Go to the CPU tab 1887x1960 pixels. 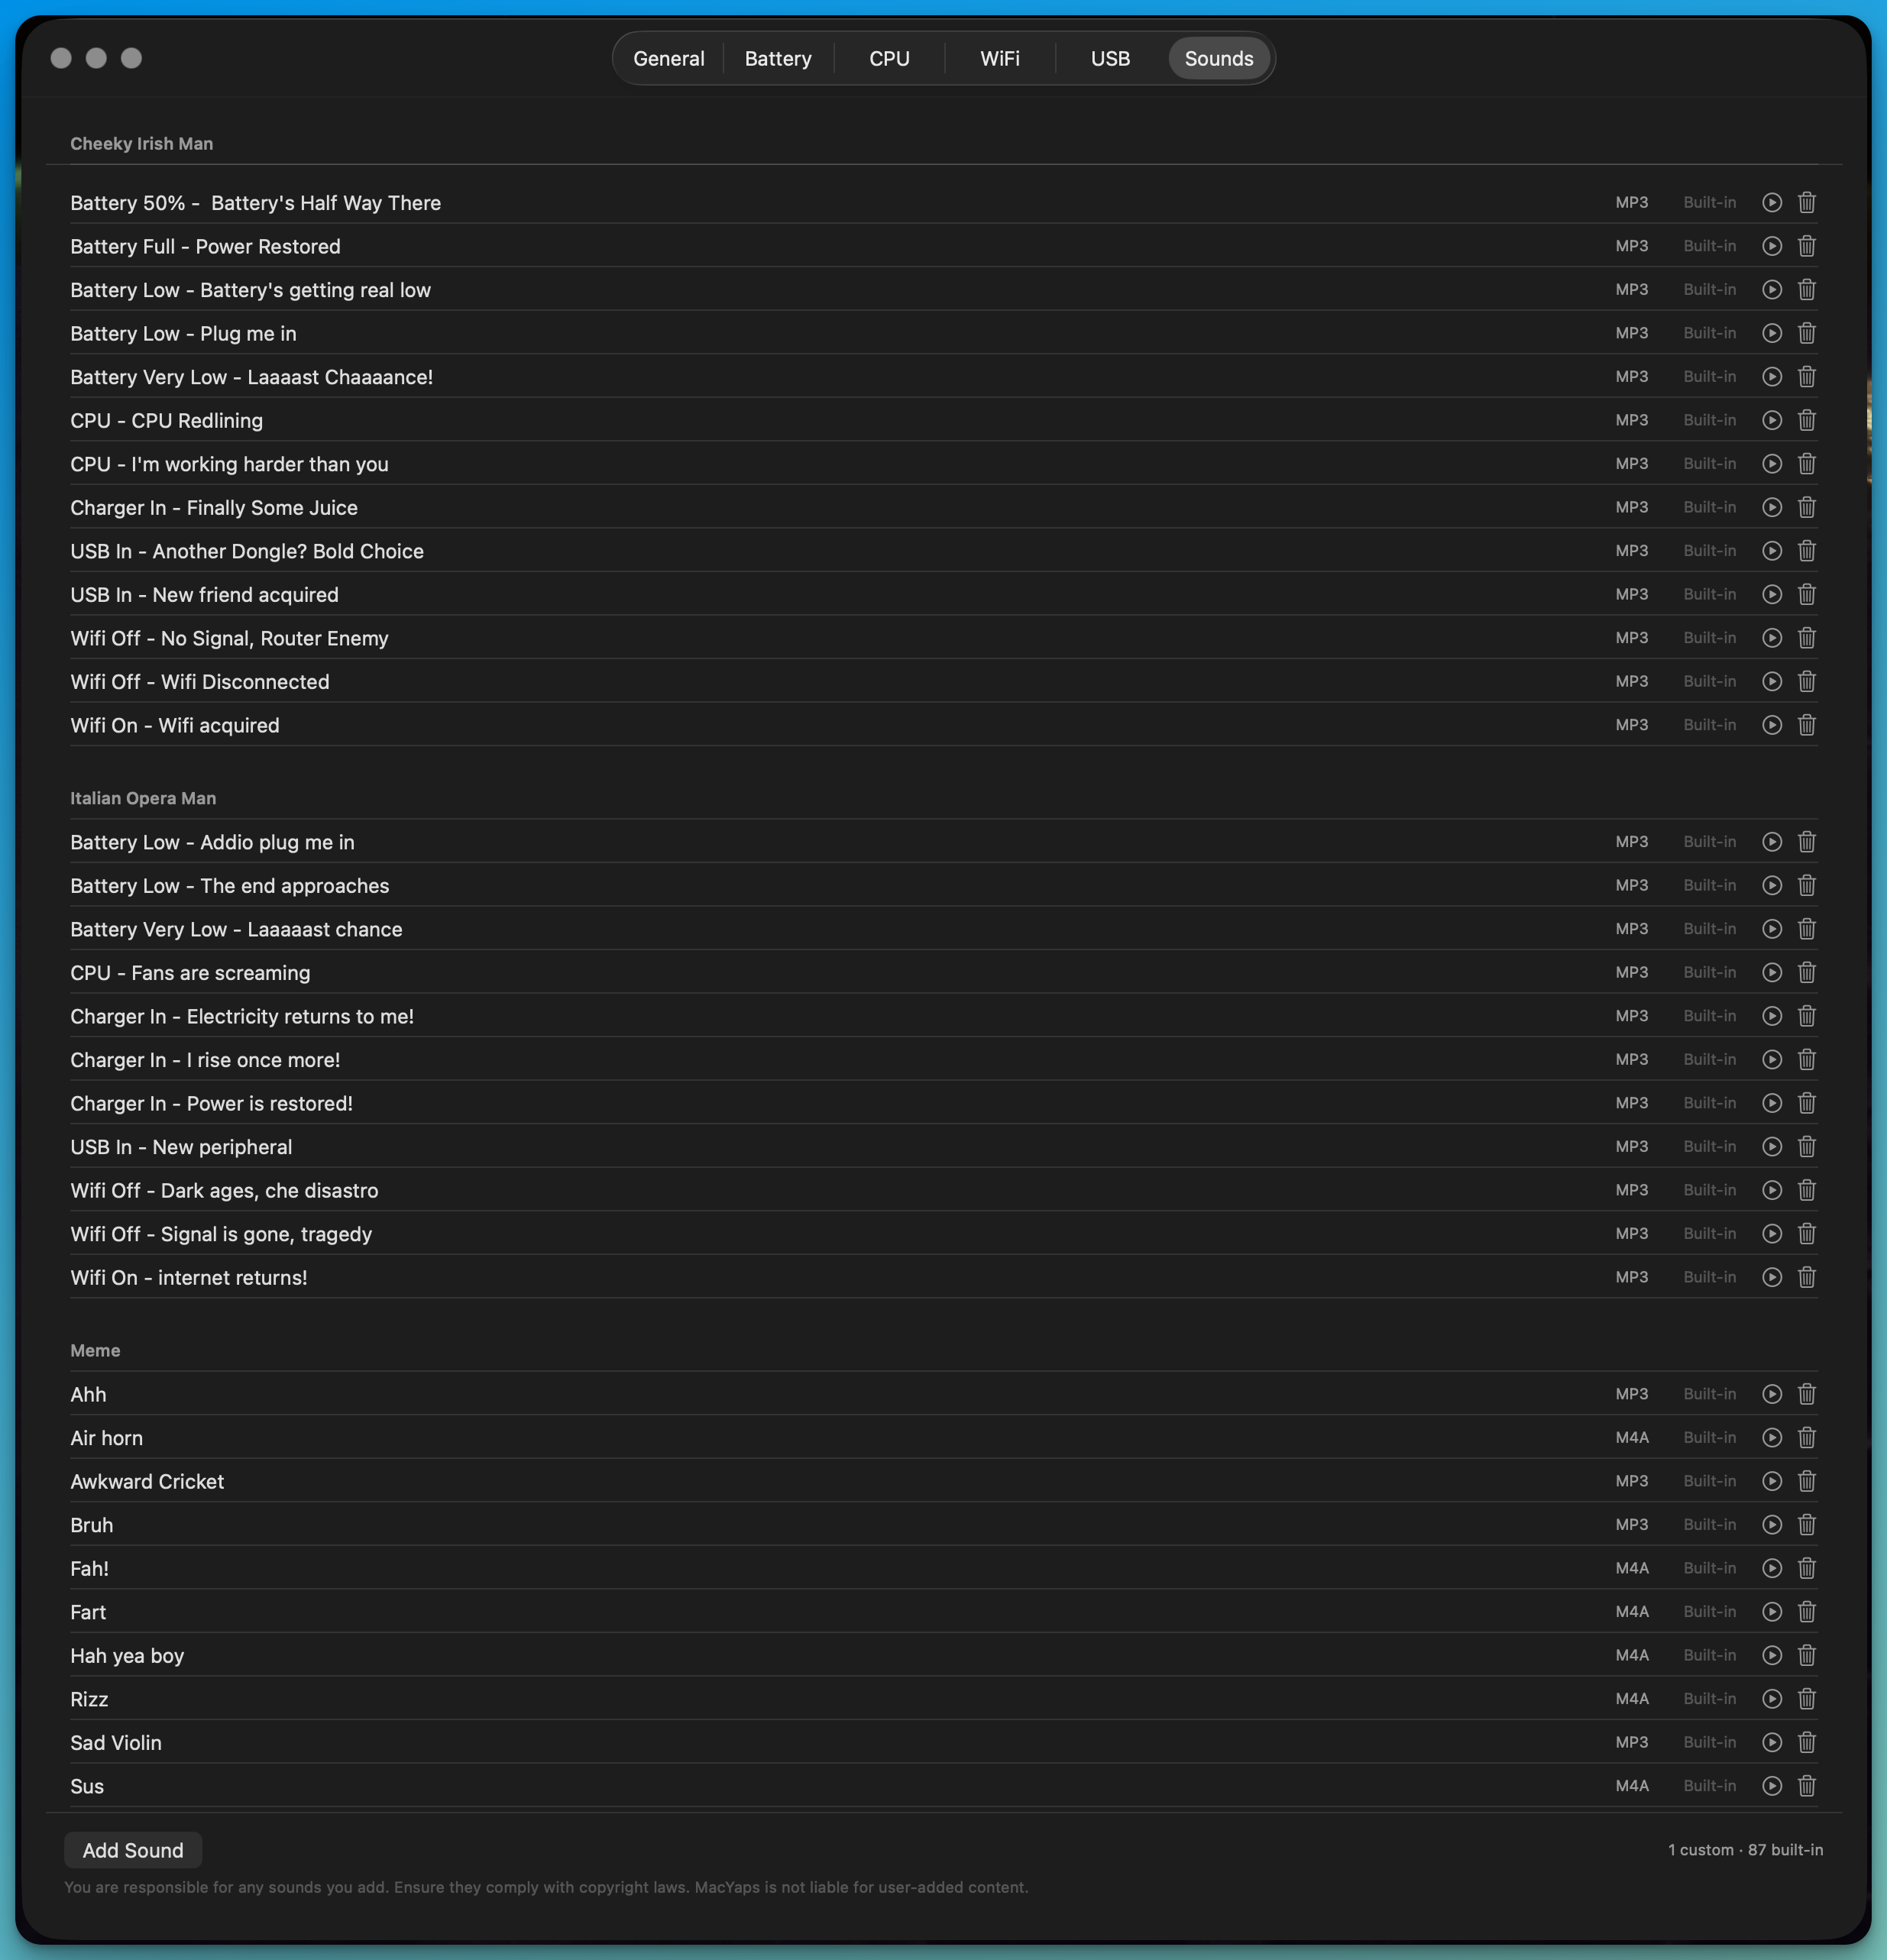(889, 59)
